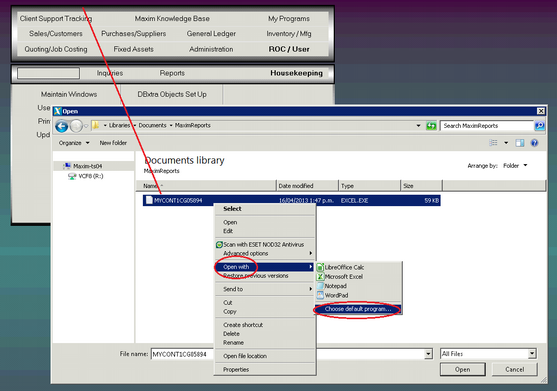The height and width of the screenshot is (391, 557).
Task: Click the VCFB (R:) drive icon
Action: pyautogui.click(x=72, y=176)
